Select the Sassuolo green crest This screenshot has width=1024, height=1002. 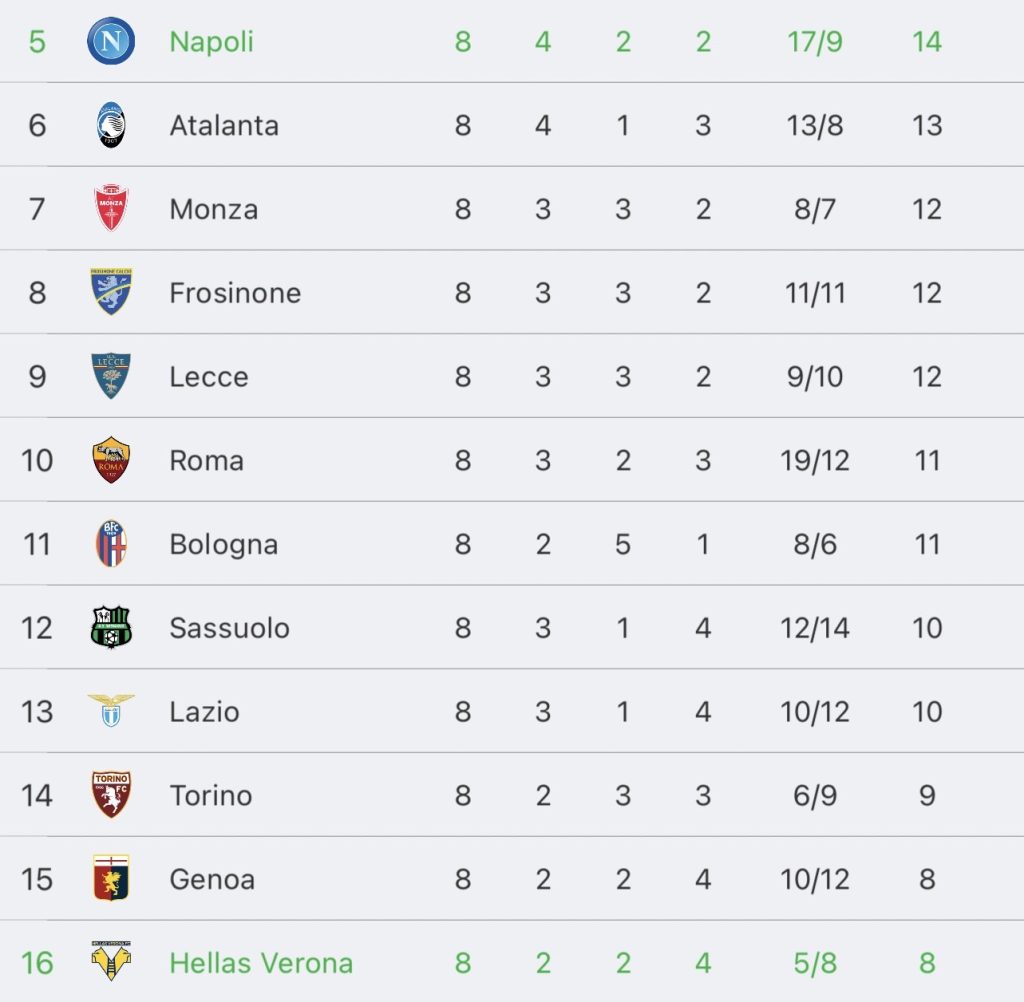pyautogui.click(x=111, y=627)
